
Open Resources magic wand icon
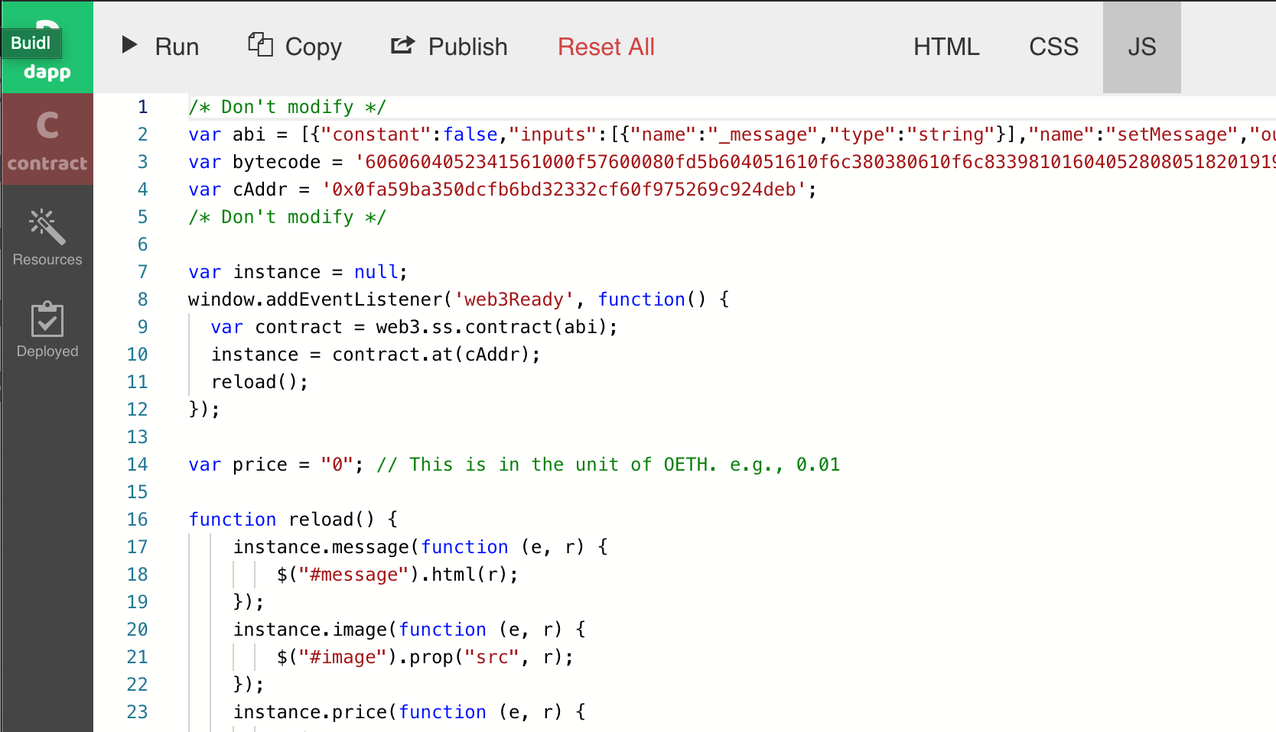[47, 227]
